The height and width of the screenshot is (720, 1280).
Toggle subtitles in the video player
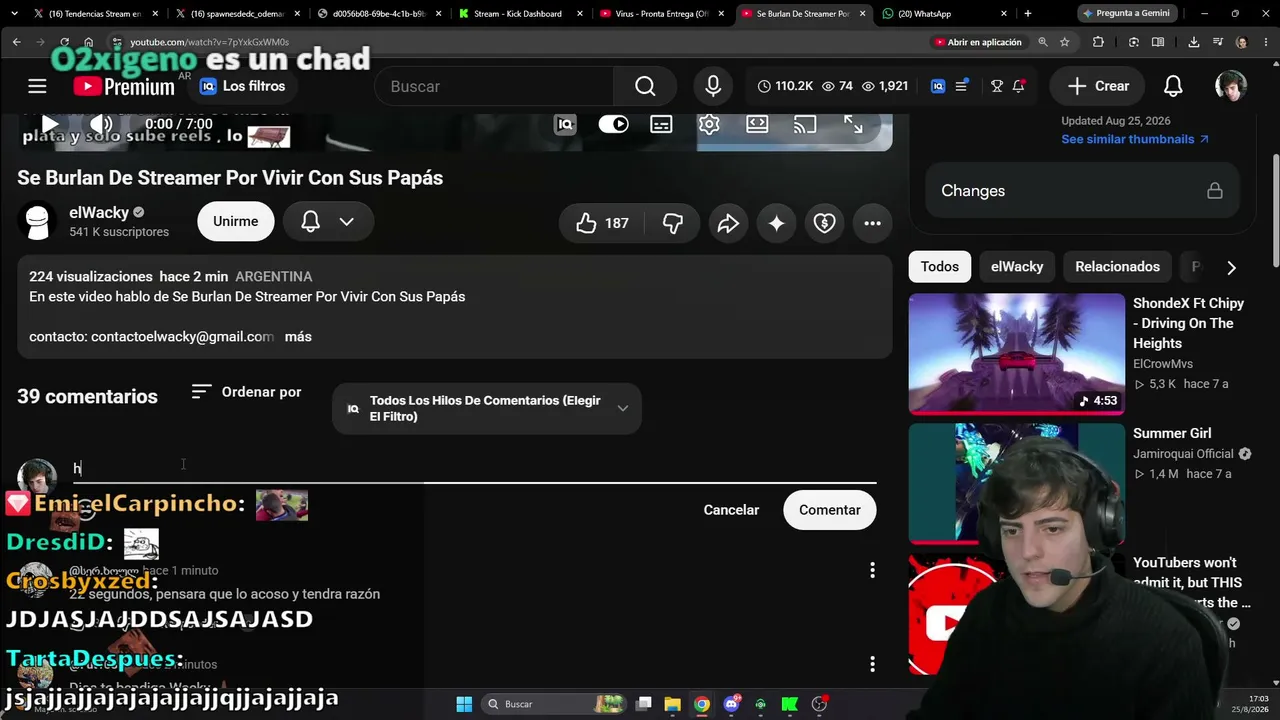[661, 124]
